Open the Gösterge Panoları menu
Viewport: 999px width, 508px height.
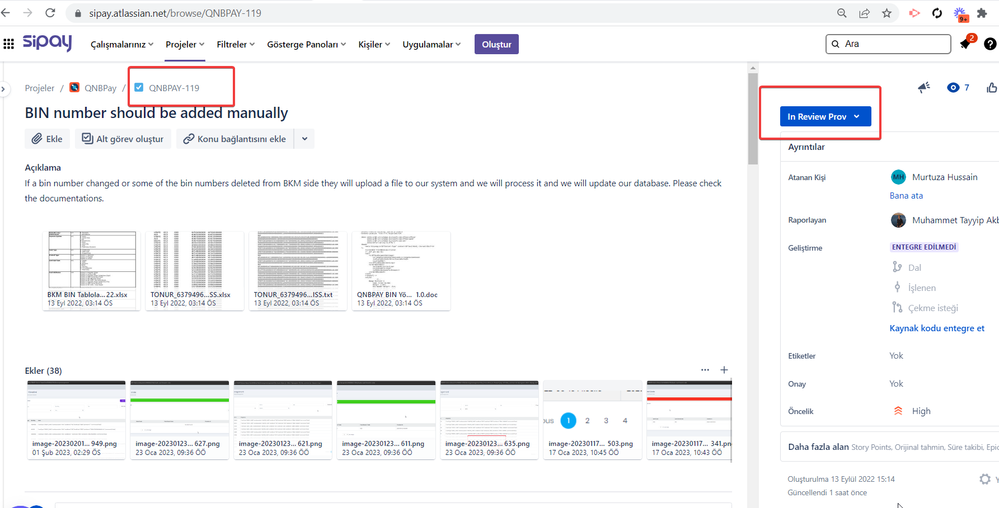(x=306, y=45)
